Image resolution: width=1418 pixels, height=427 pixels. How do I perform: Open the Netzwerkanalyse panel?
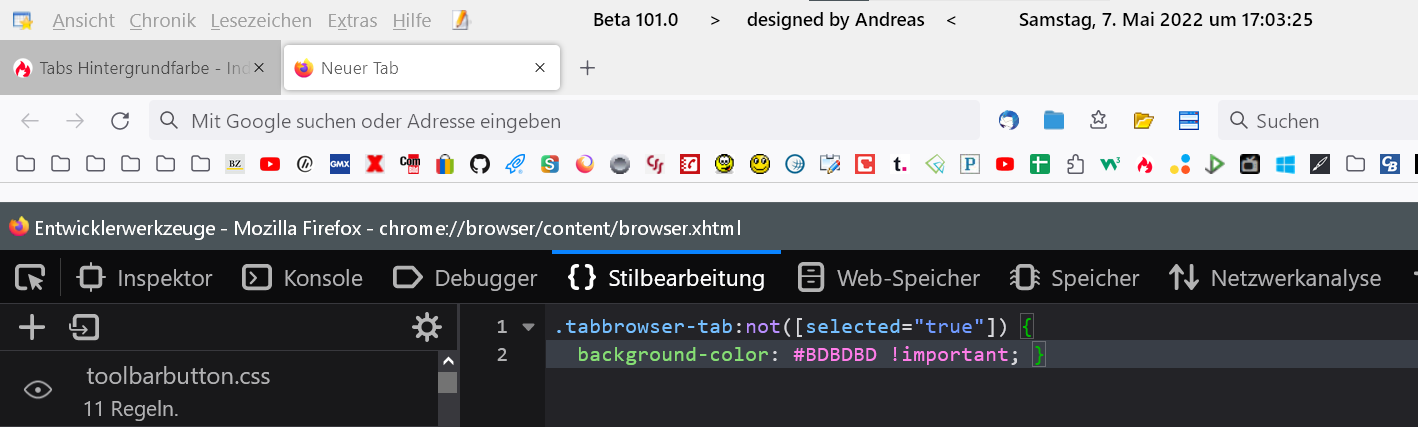pos(1275,278)
